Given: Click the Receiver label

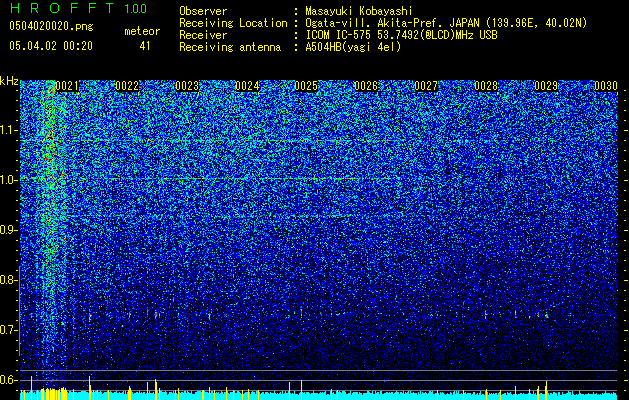Looking at the screenshot, I should pos(203,35).
